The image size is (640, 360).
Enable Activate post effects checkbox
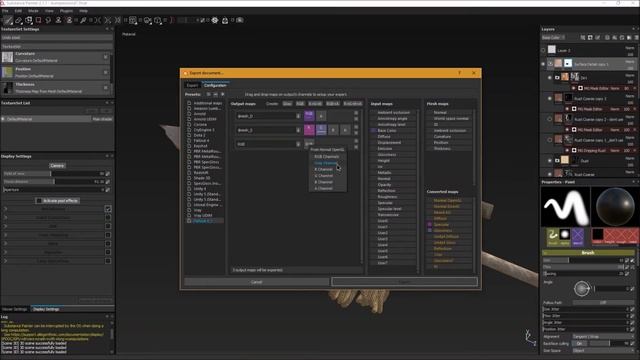39,201
